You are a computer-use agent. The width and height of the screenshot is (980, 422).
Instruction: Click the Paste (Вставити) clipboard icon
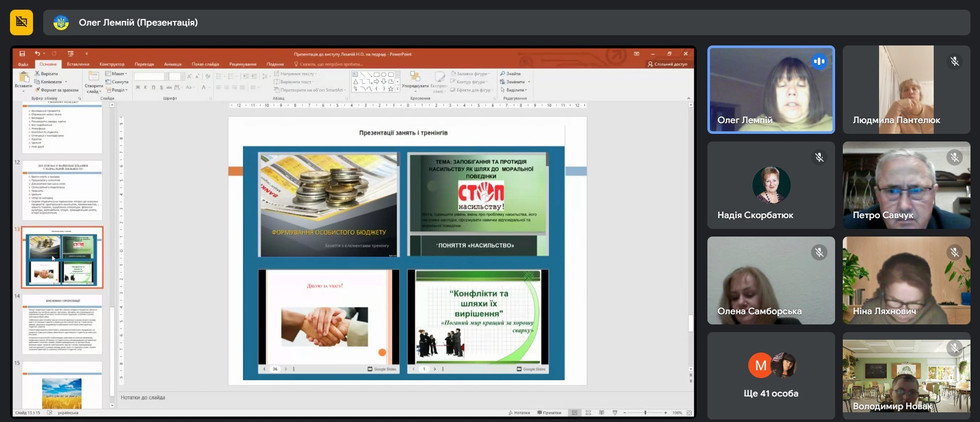(24, 77)
